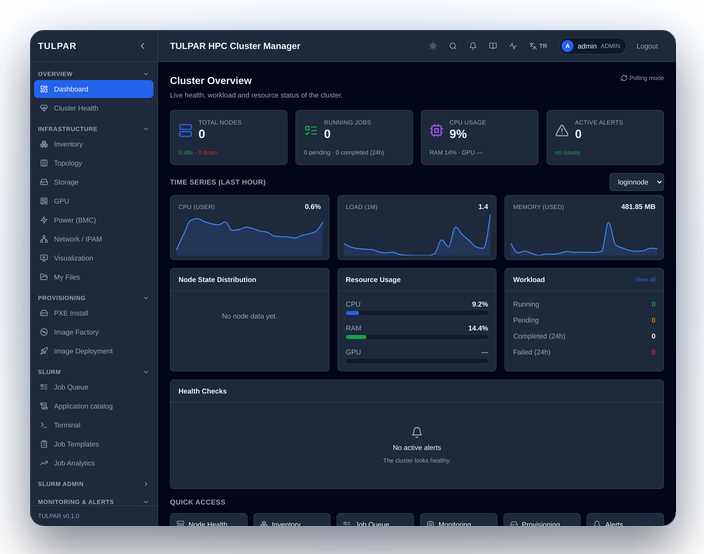This screenshot has height=554, width=704.
Task: Toggle Polling mode indicator
Action: [x=642, y=78]
